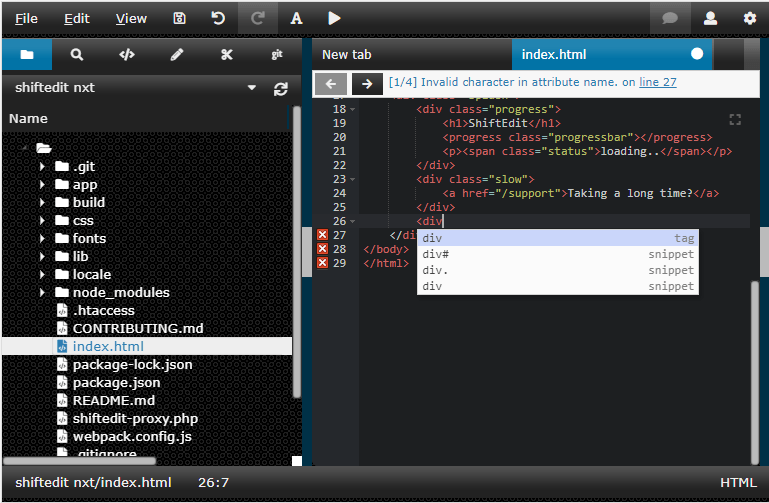Open the git panel in sidebar

(277, 54)
